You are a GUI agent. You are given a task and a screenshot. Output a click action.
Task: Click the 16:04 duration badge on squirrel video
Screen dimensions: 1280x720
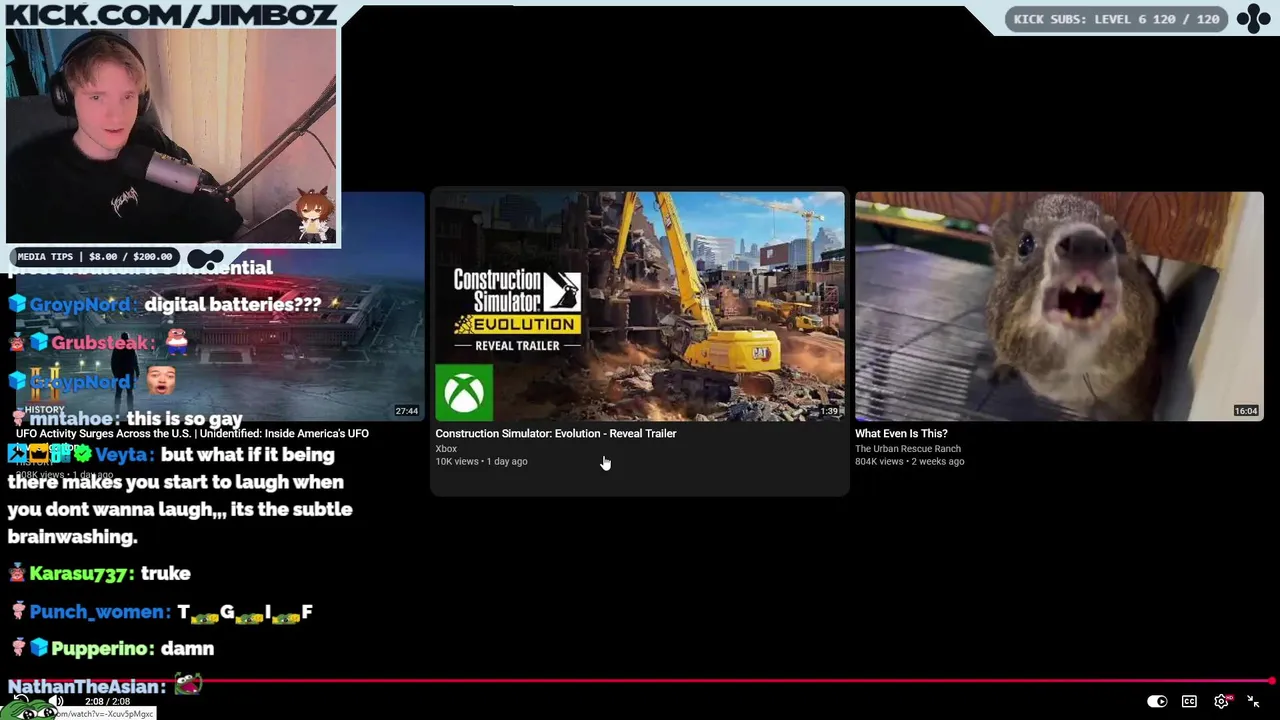tap(1246, 411)
